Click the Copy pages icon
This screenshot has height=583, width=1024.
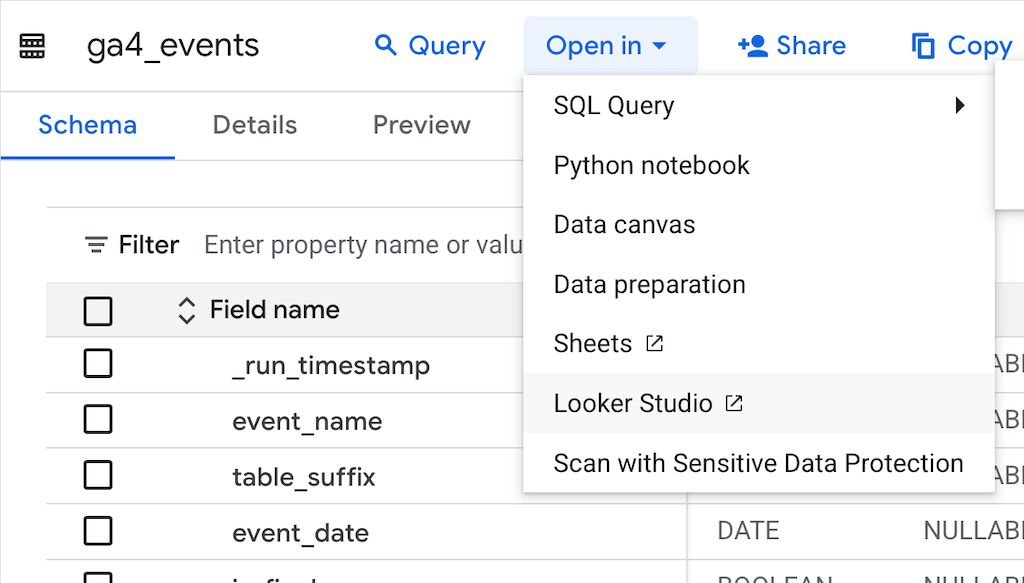923,46
